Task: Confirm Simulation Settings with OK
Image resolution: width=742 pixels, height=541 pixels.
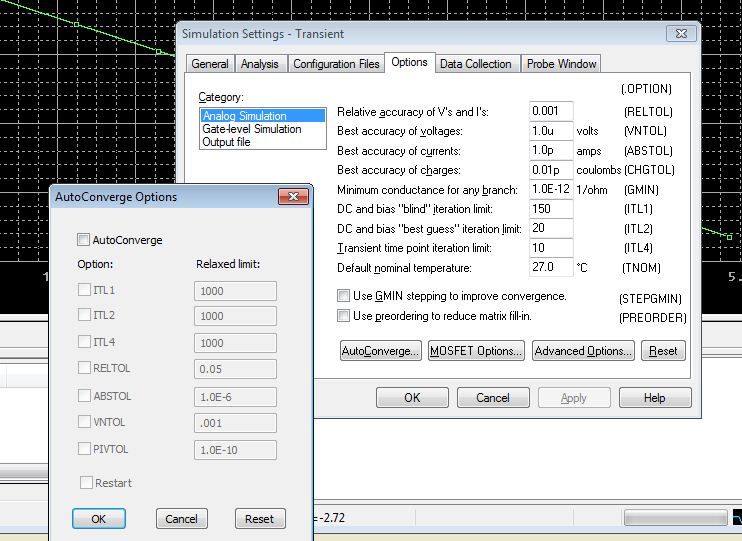Action: pyautogui.click(x=412, y=398)
